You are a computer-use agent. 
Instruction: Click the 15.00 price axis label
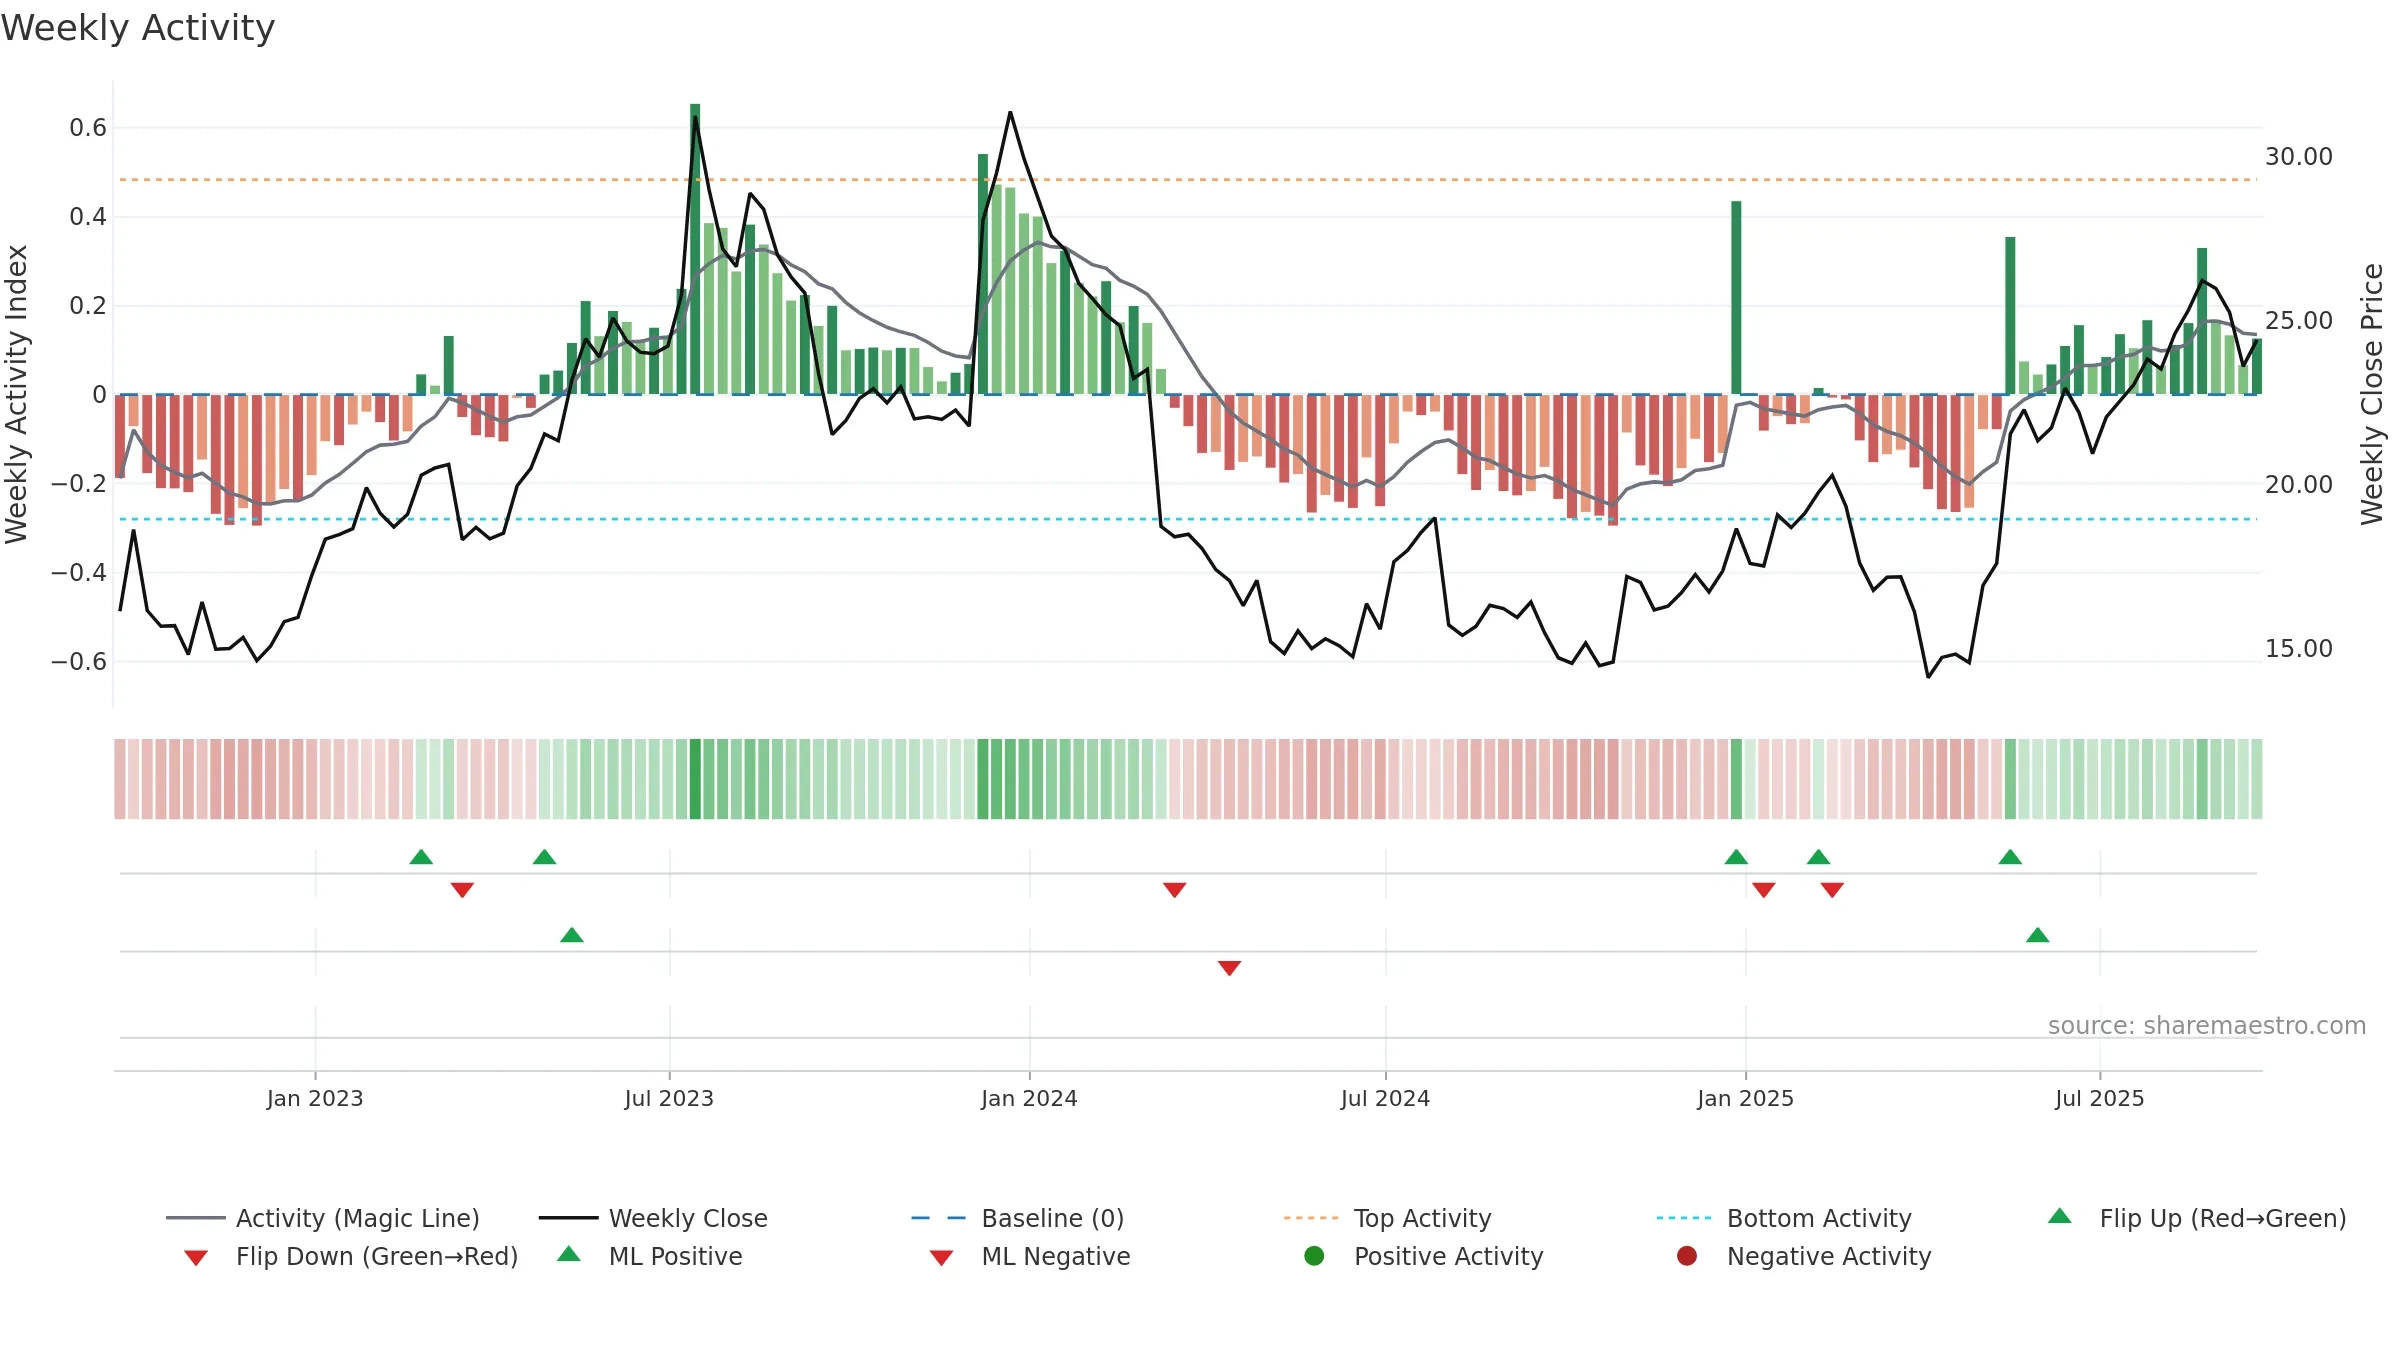pos(2298,648)
